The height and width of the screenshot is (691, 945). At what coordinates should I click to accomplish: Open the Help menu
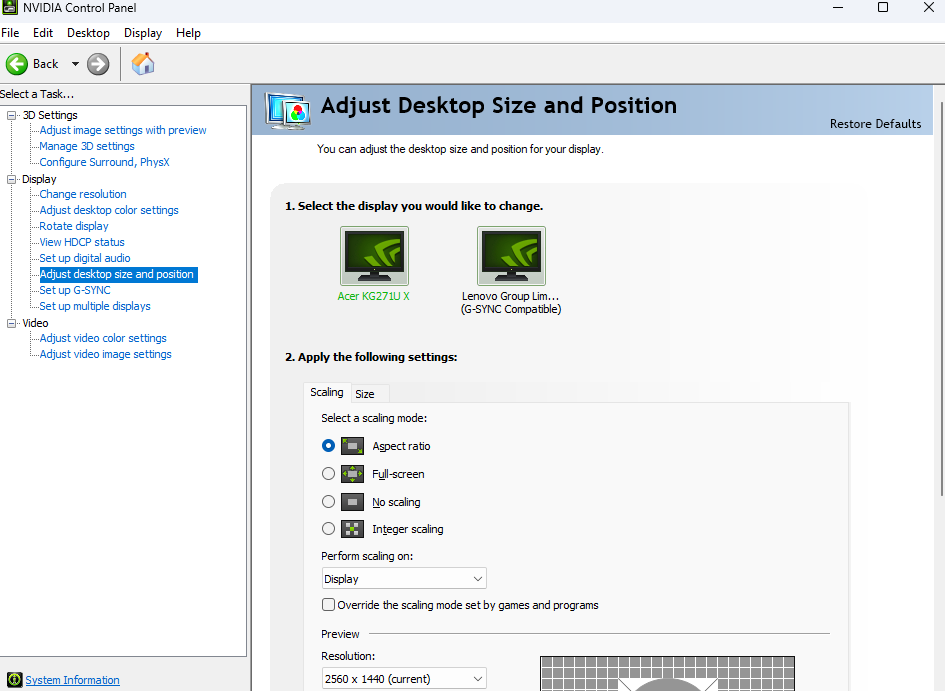tap(188, 33)
